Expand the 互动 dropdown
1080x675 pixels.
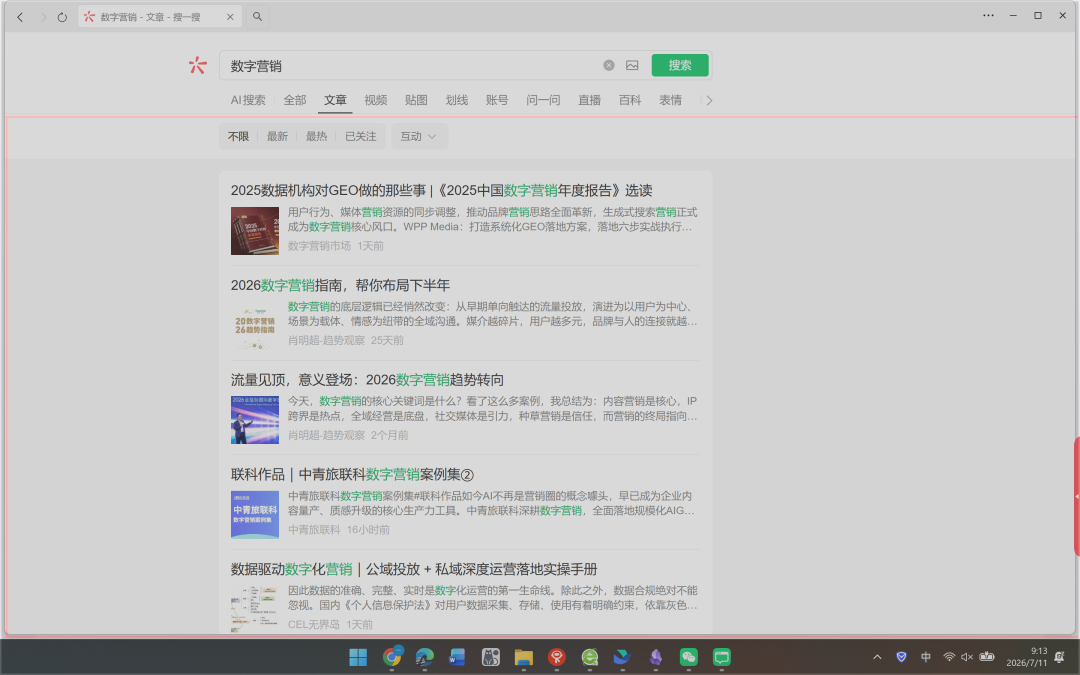tap(419, 136)
